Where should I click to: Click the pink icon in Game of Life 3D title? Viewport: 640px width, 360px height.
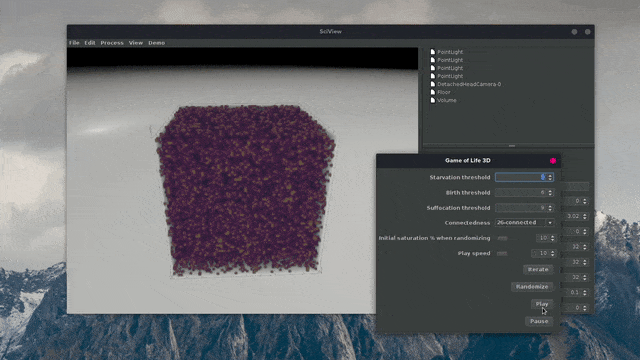(553, 161)
